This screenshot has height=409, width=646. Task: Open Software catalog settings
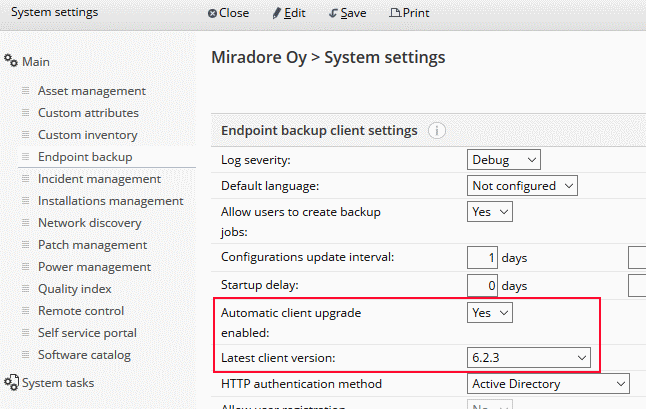tap(84, 355)
